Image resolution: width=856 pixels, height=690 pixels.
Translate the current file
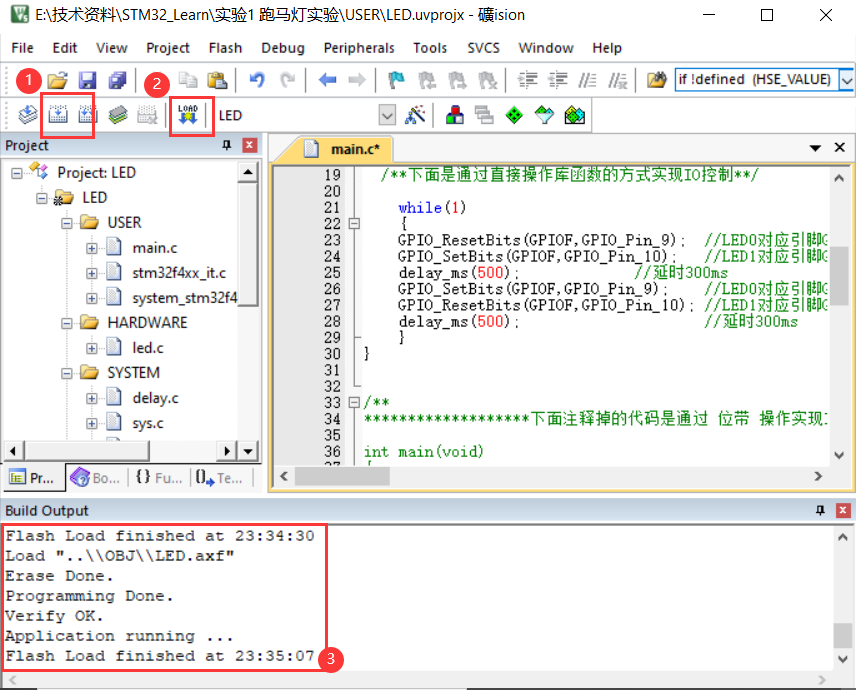pyautogui.click(x=28, y=115)
